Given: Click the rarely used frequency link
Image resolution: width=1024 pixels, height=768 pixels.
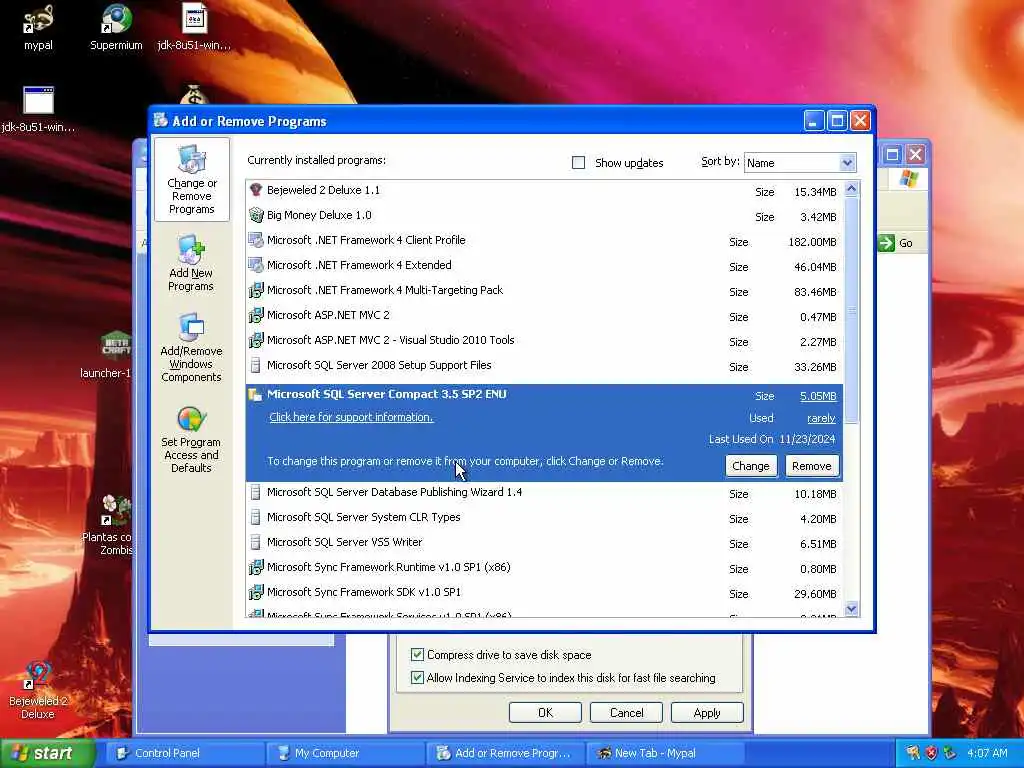Looking at the screenshot, I should click(x=821, y=418).
